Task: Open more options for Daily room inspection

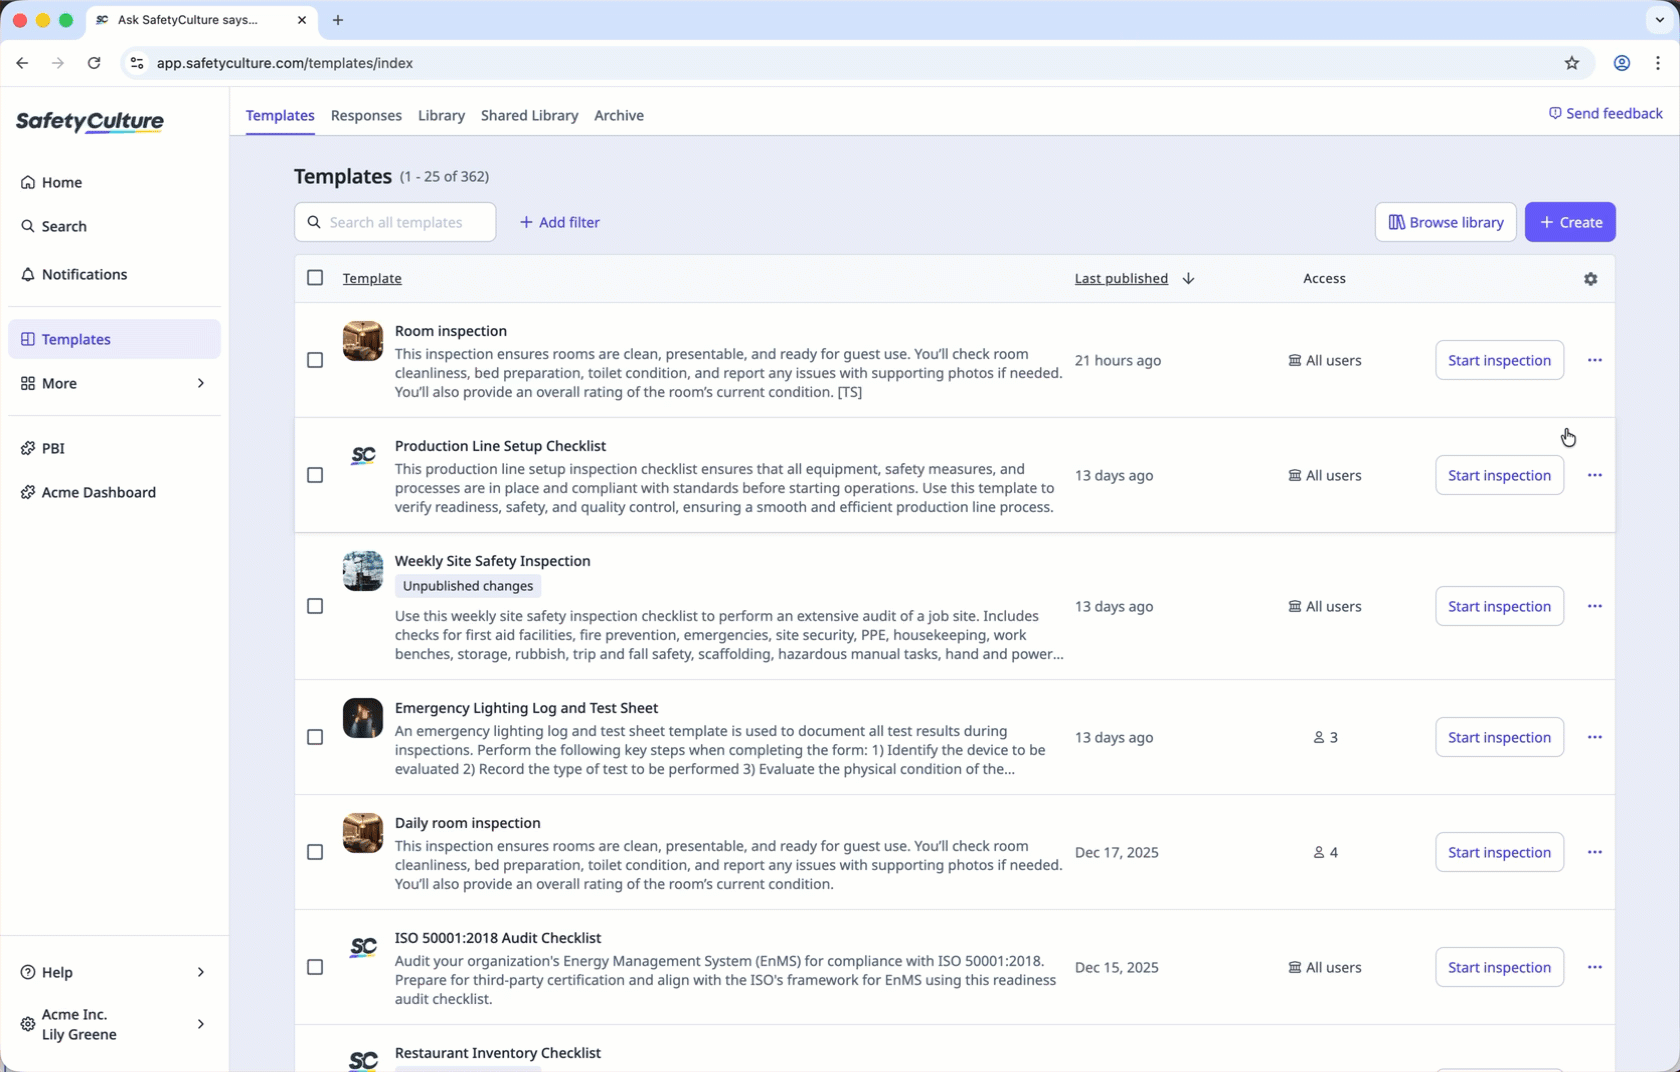Action: tap(1595, 852)
